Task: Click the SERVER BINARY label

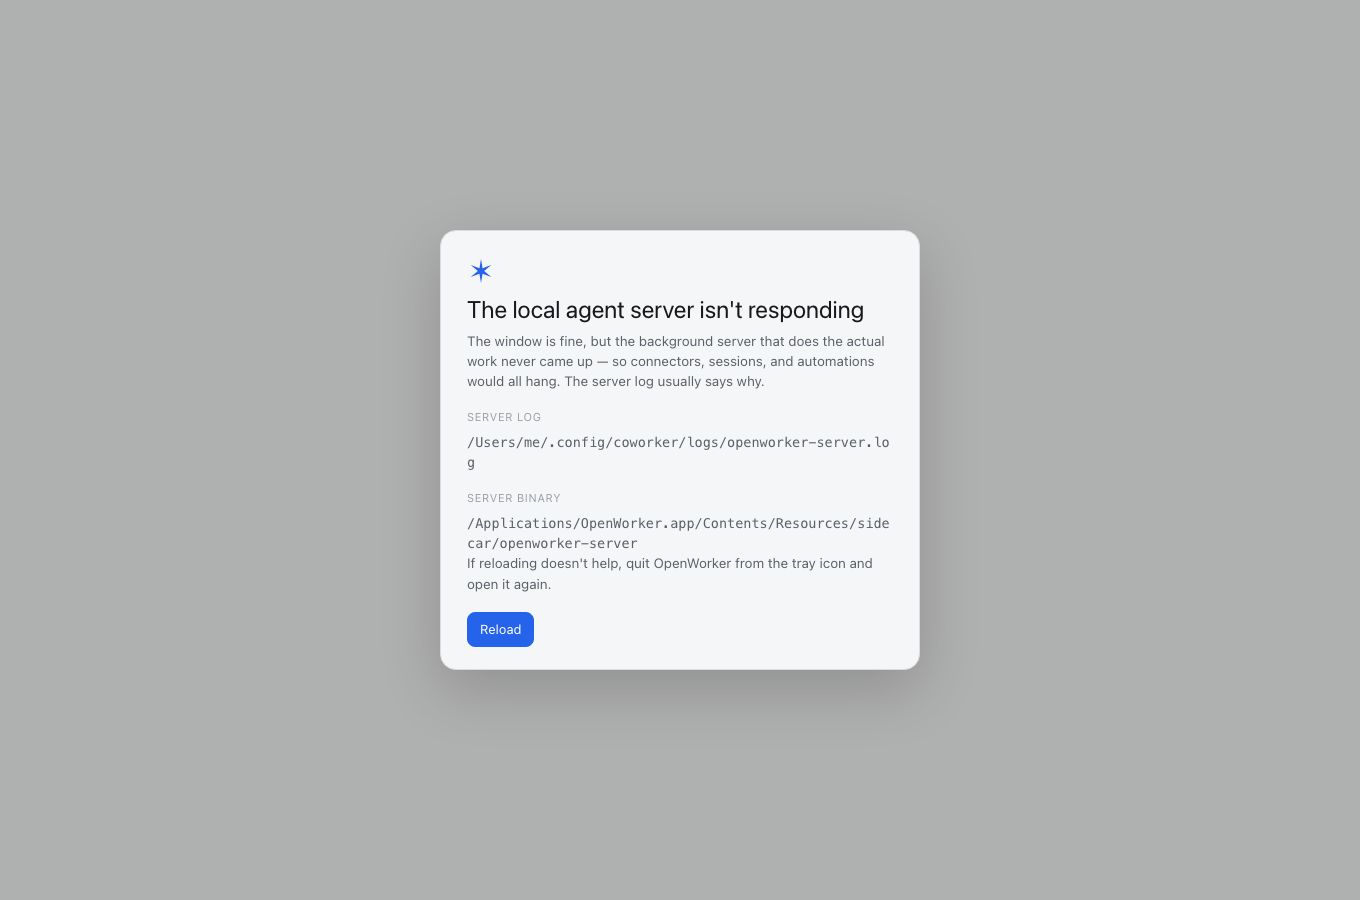Action: coord(514,498)
